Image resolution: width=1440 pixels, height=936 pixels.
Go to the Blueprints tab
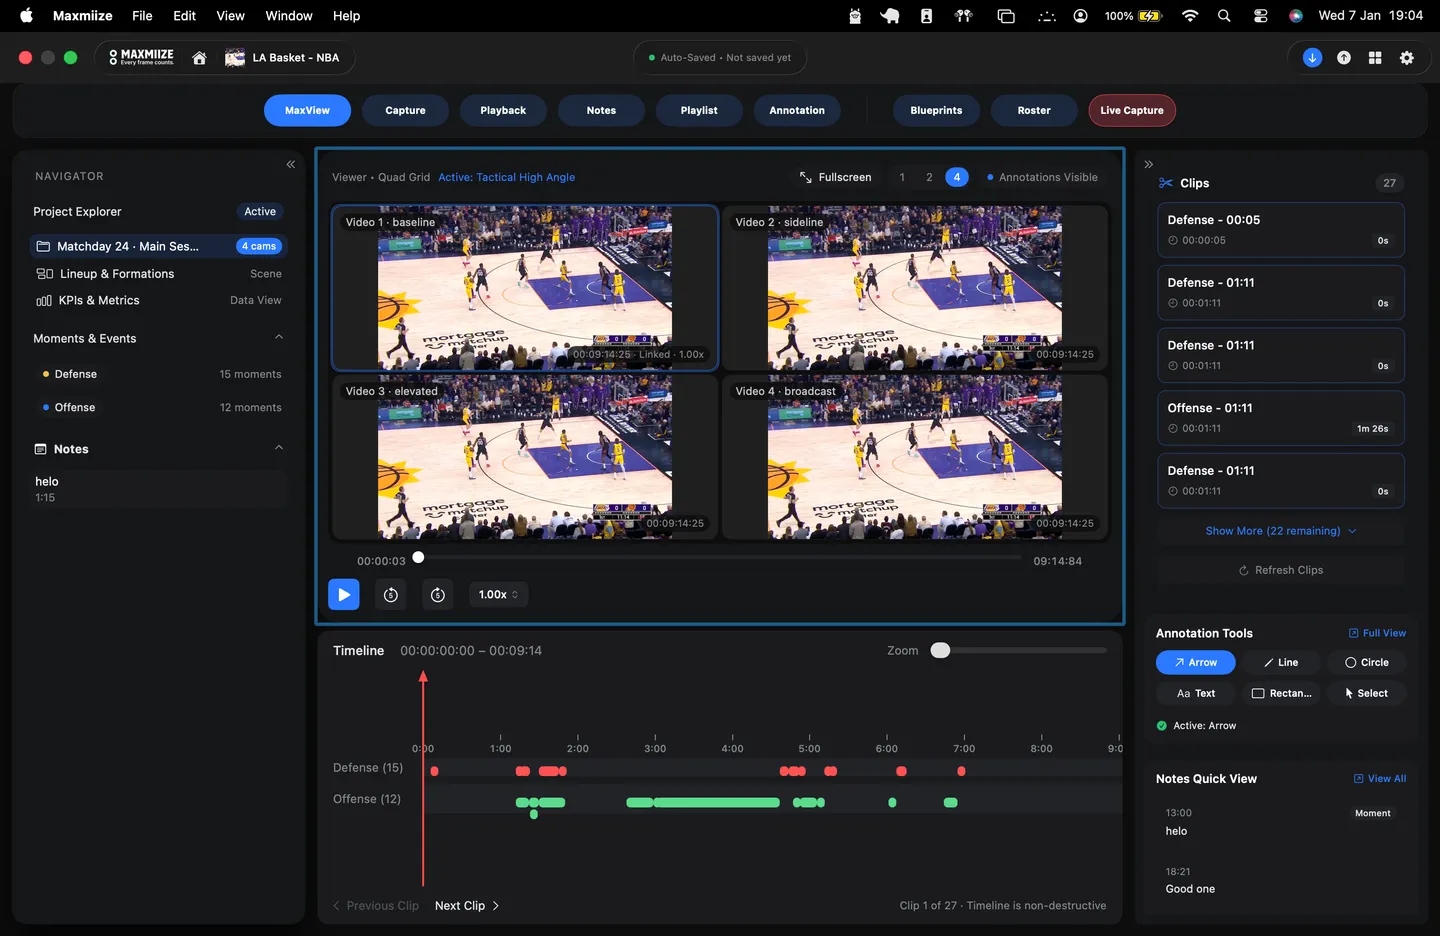(x=936, y=111)
